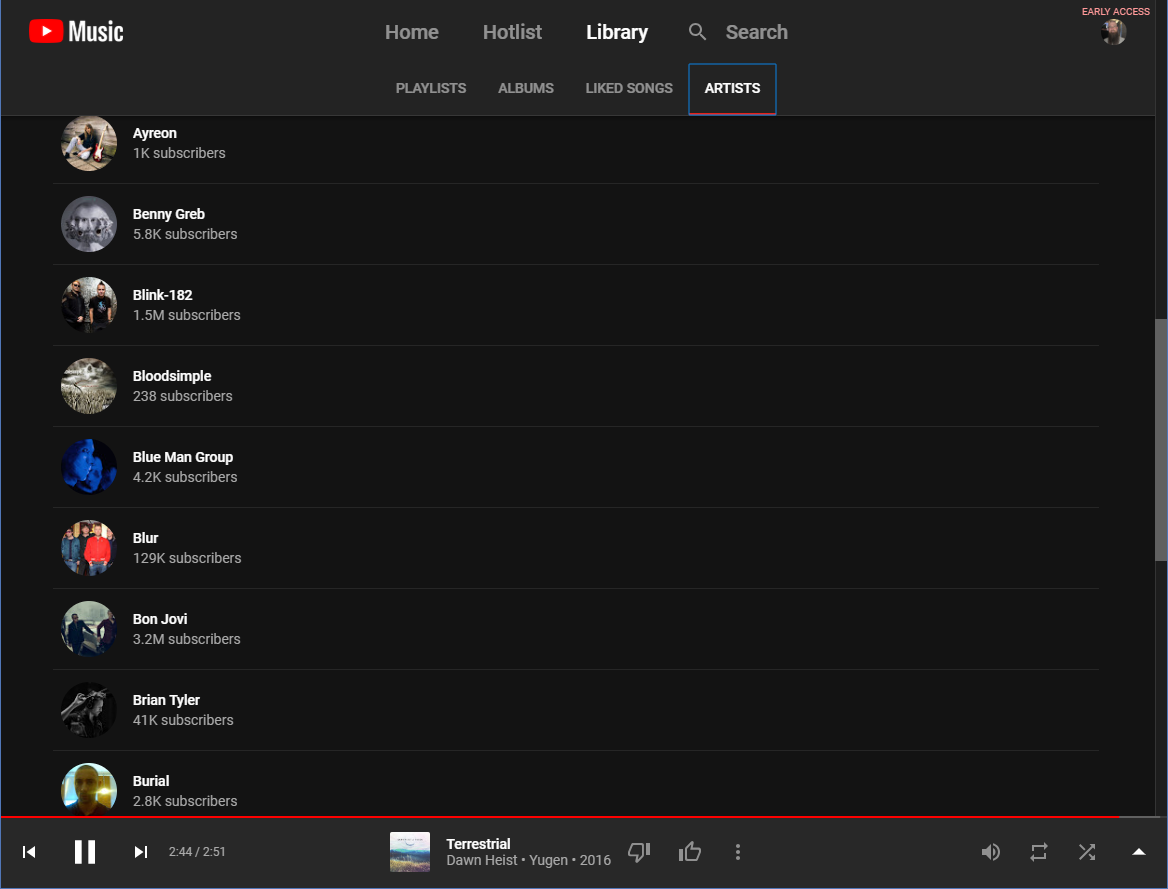The height and width of the screenshot is (889, 1168).
Task: Open the Blur artist avatar
Action: click(89, 548)
